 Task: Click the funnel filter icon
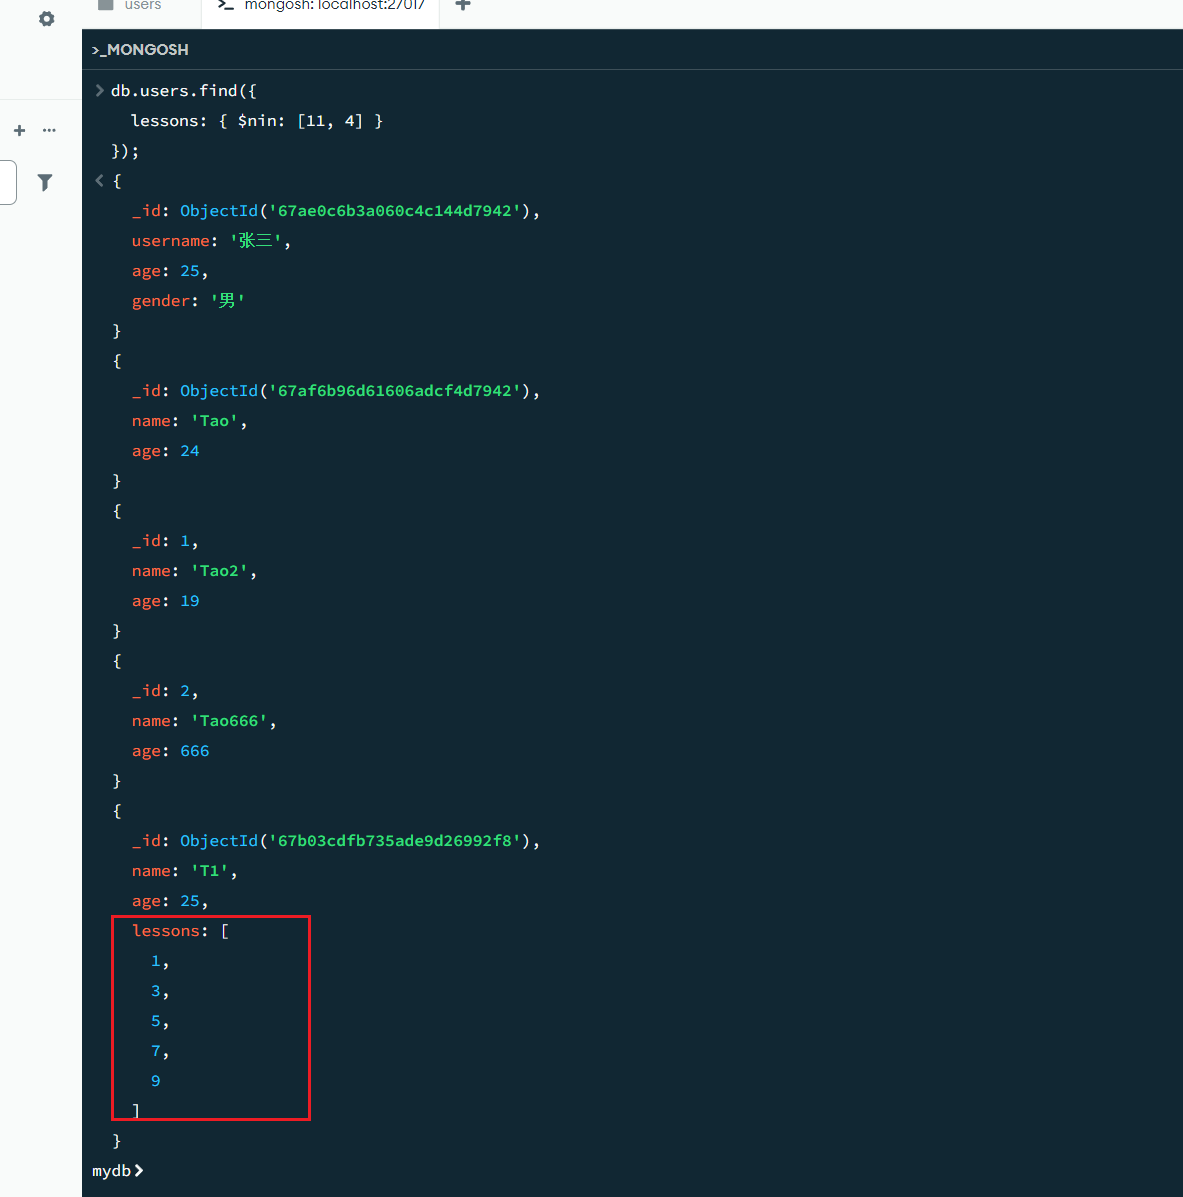point(45,182)
